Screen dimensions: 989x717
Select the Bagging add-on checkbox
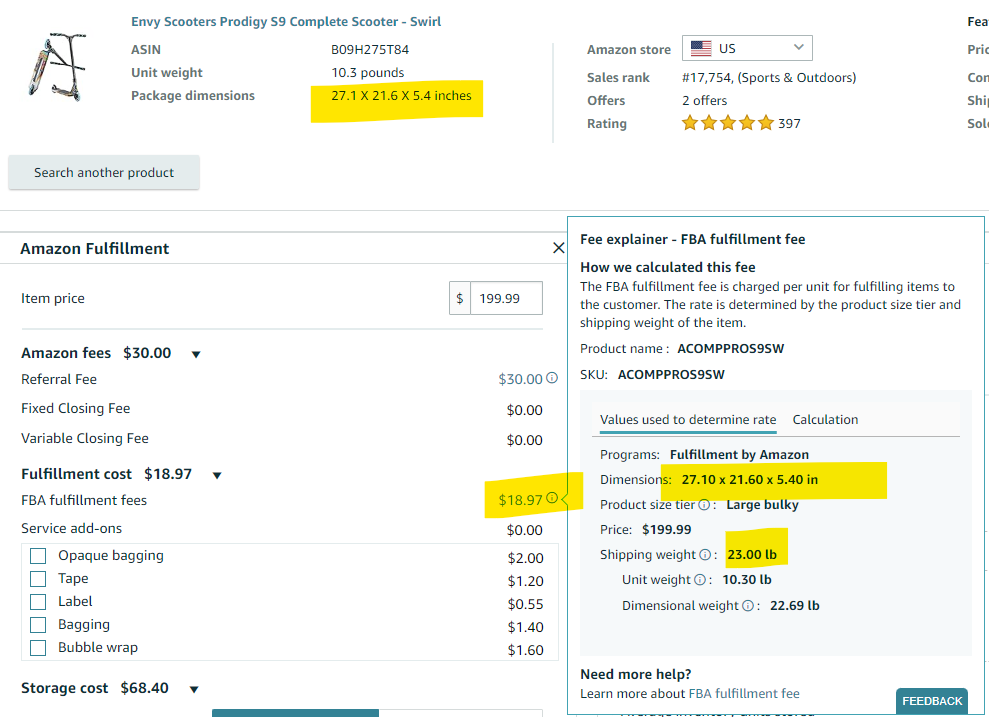pyautogui.click(x=38, y=625)
